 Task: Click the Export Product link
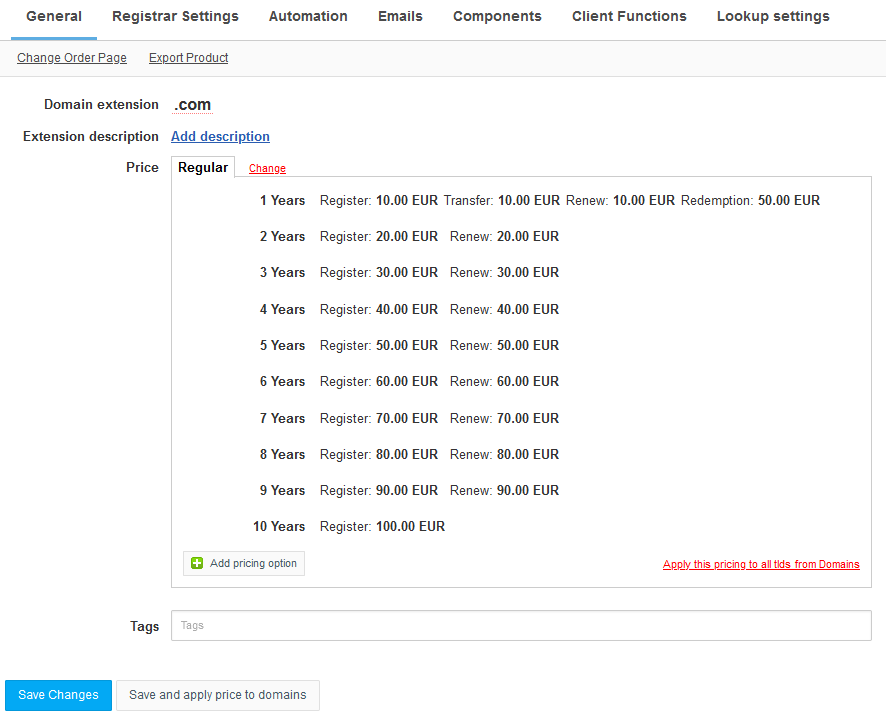click(x=188, y=58)
